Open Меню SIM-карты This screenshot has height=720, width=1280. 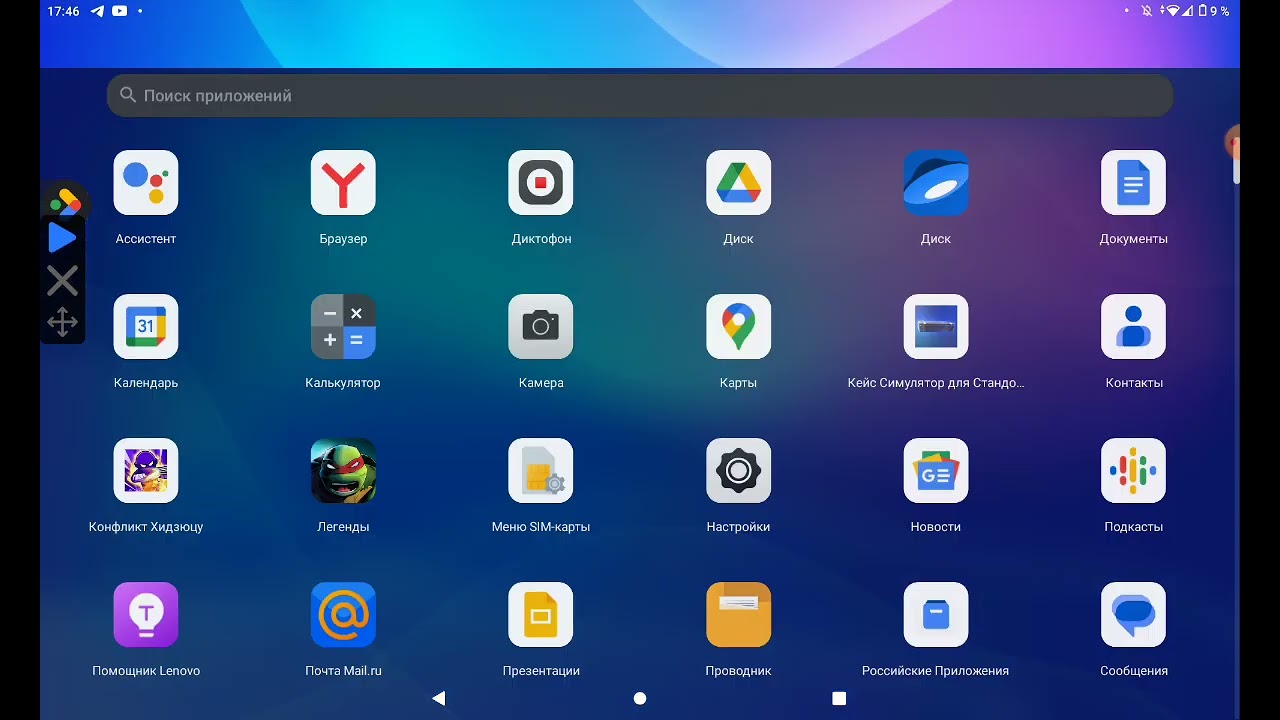pos(541,471)
